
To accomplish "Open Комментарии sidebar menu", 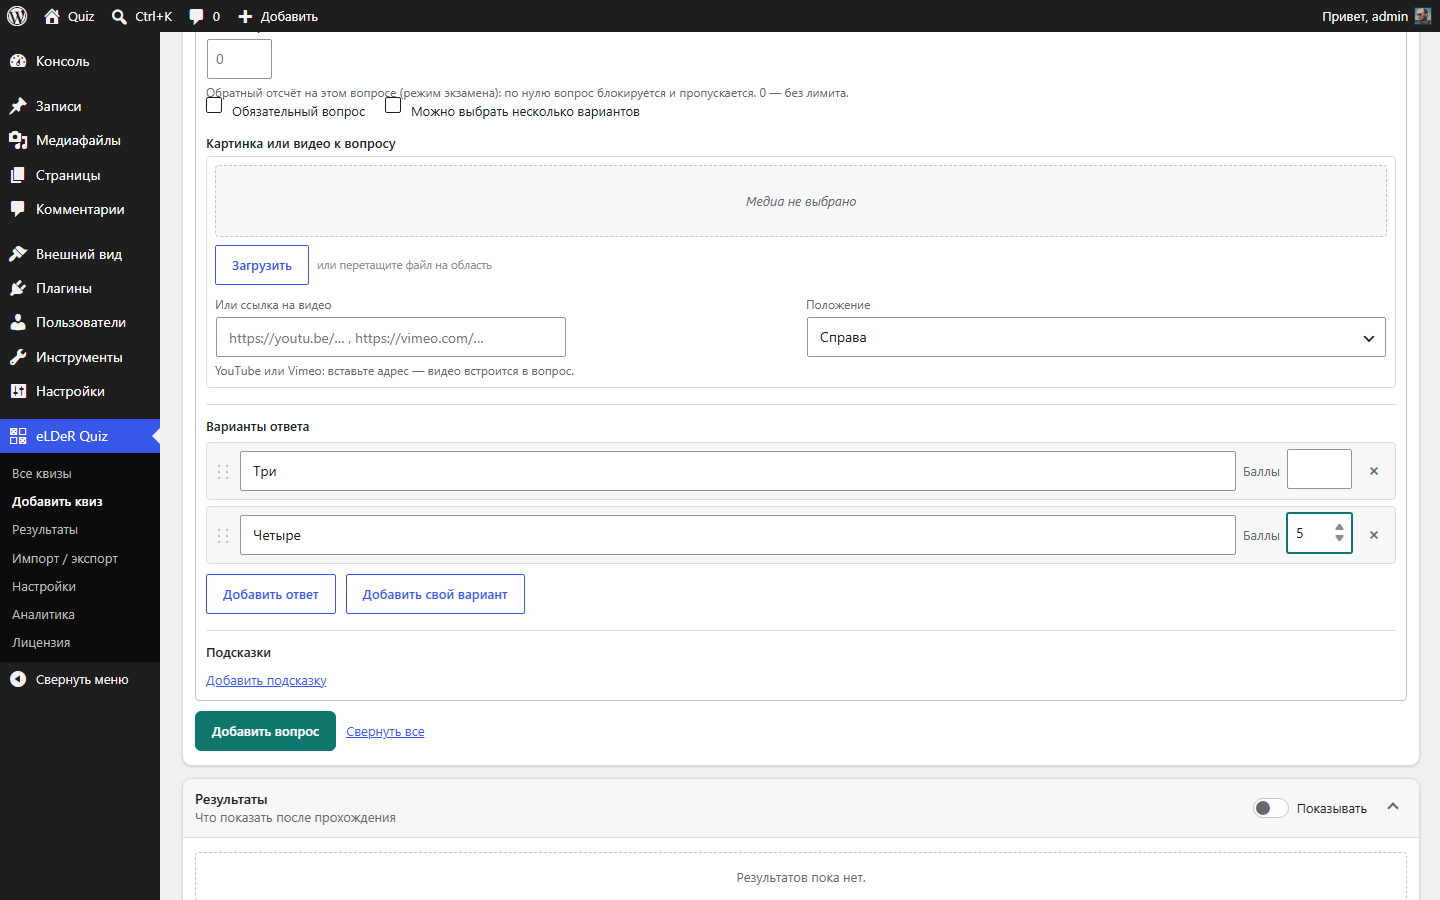I will 80,209.
